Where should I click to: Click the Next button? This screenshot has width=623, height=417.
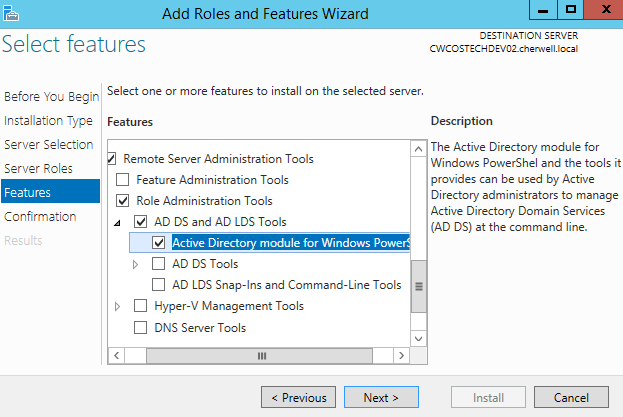point(381,397)
